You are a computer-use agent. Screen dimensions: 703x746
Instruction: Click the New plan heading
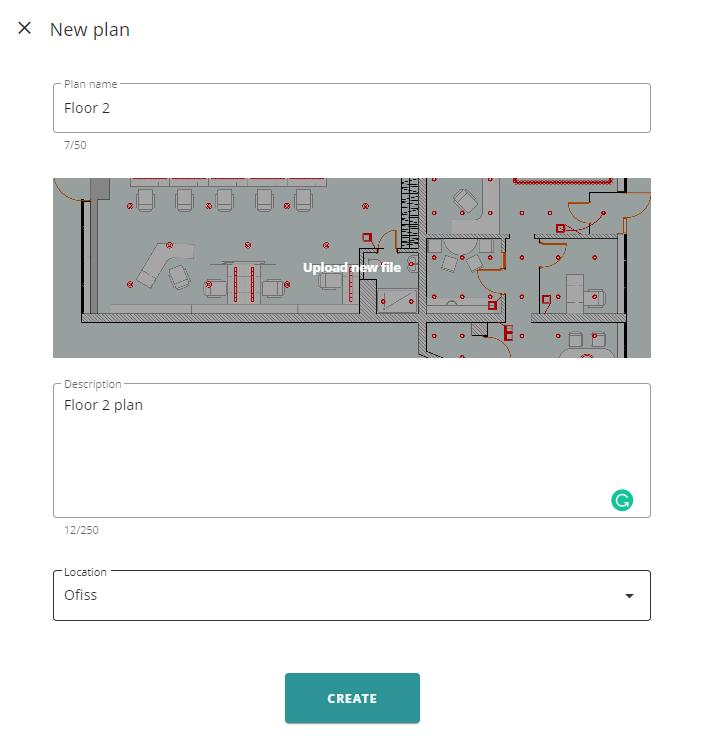pos(90,29)
